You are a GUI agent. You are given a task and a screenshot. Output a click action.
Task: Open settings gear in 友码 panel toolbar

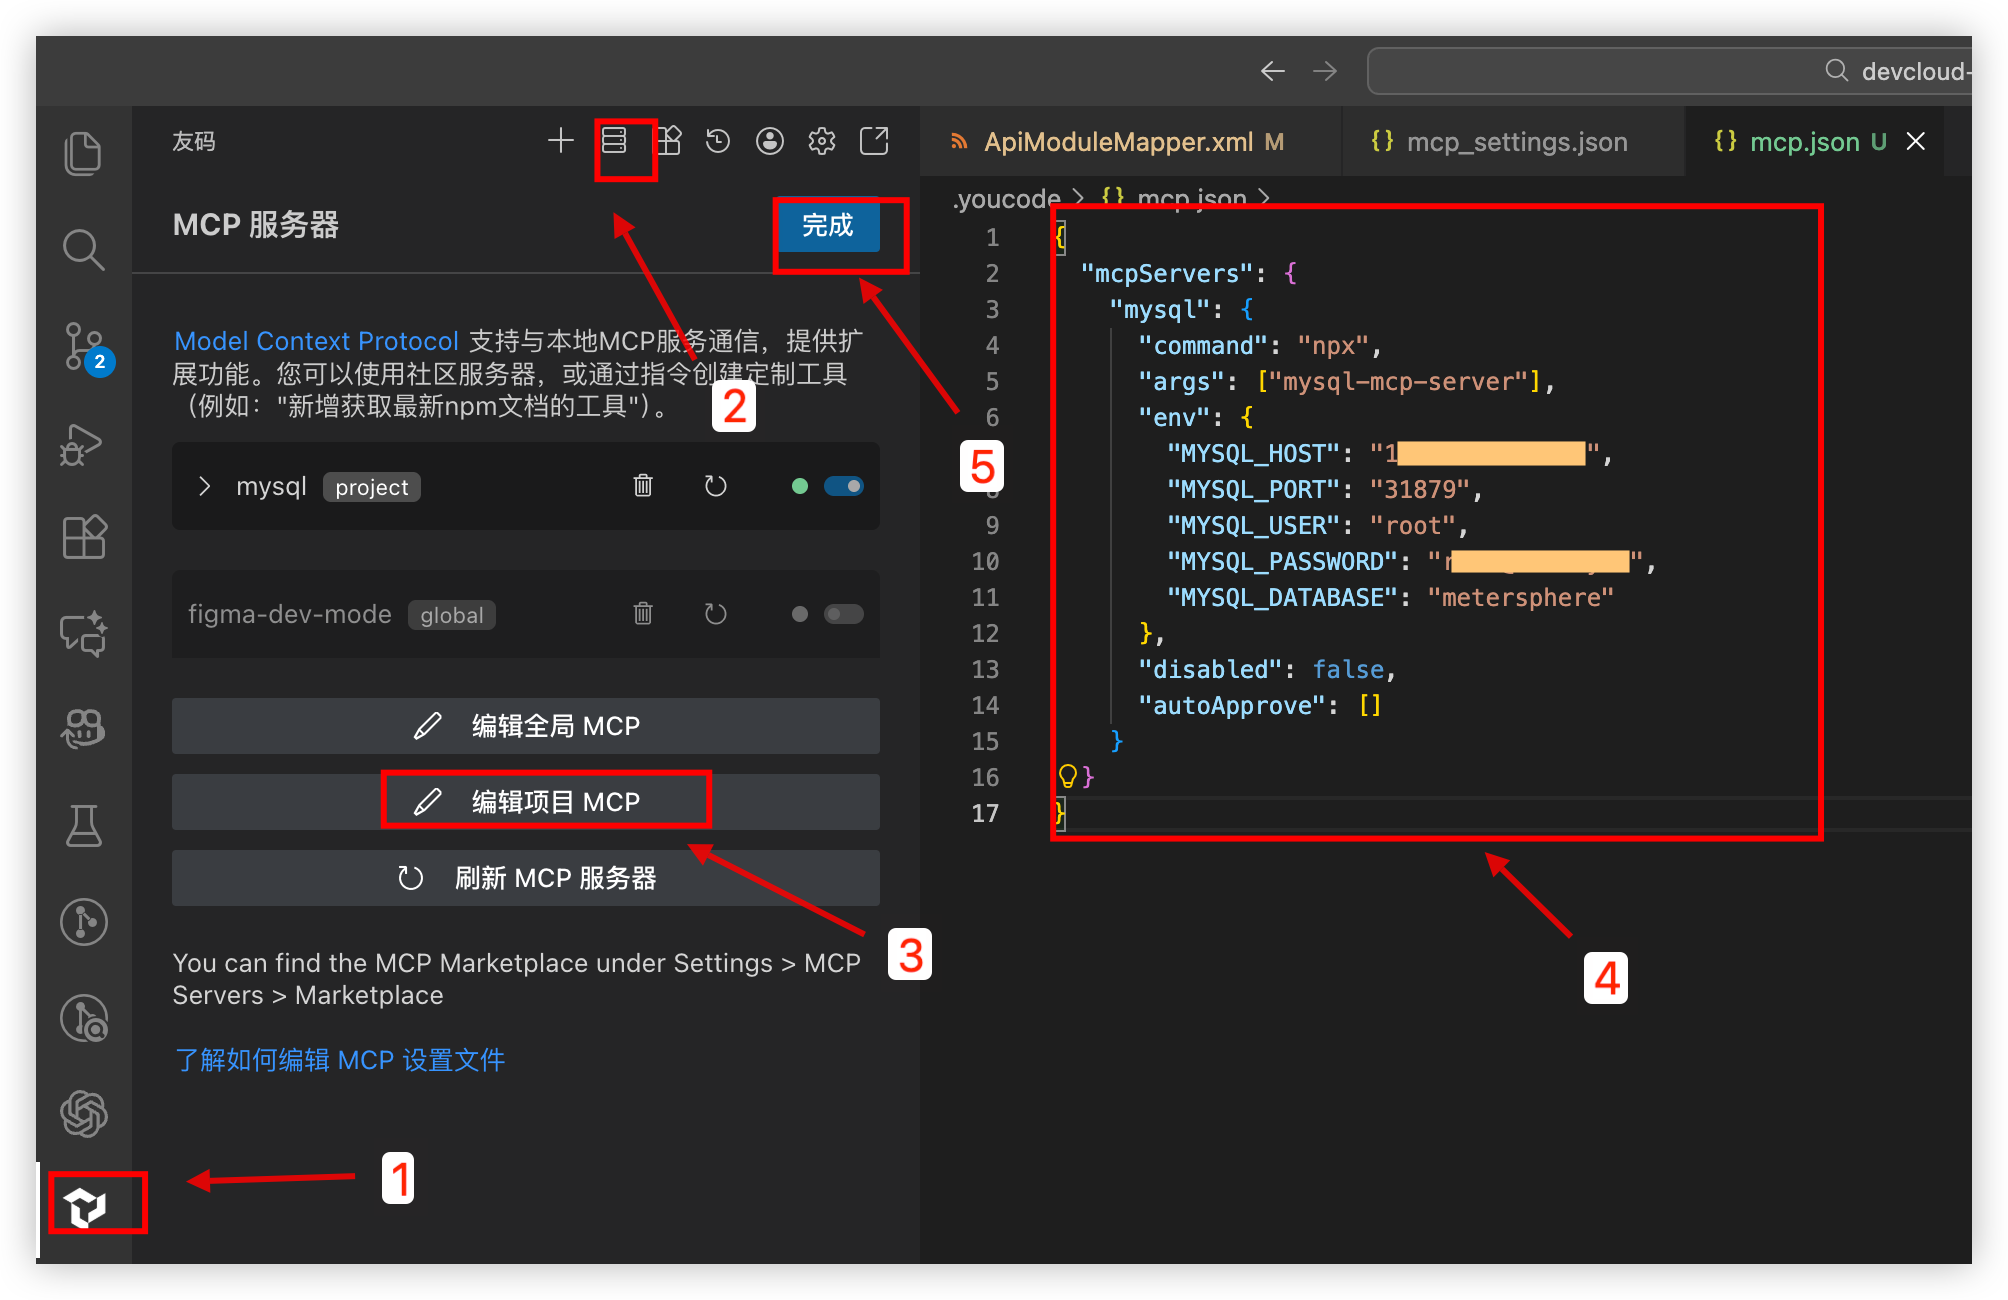pos(822,141)
